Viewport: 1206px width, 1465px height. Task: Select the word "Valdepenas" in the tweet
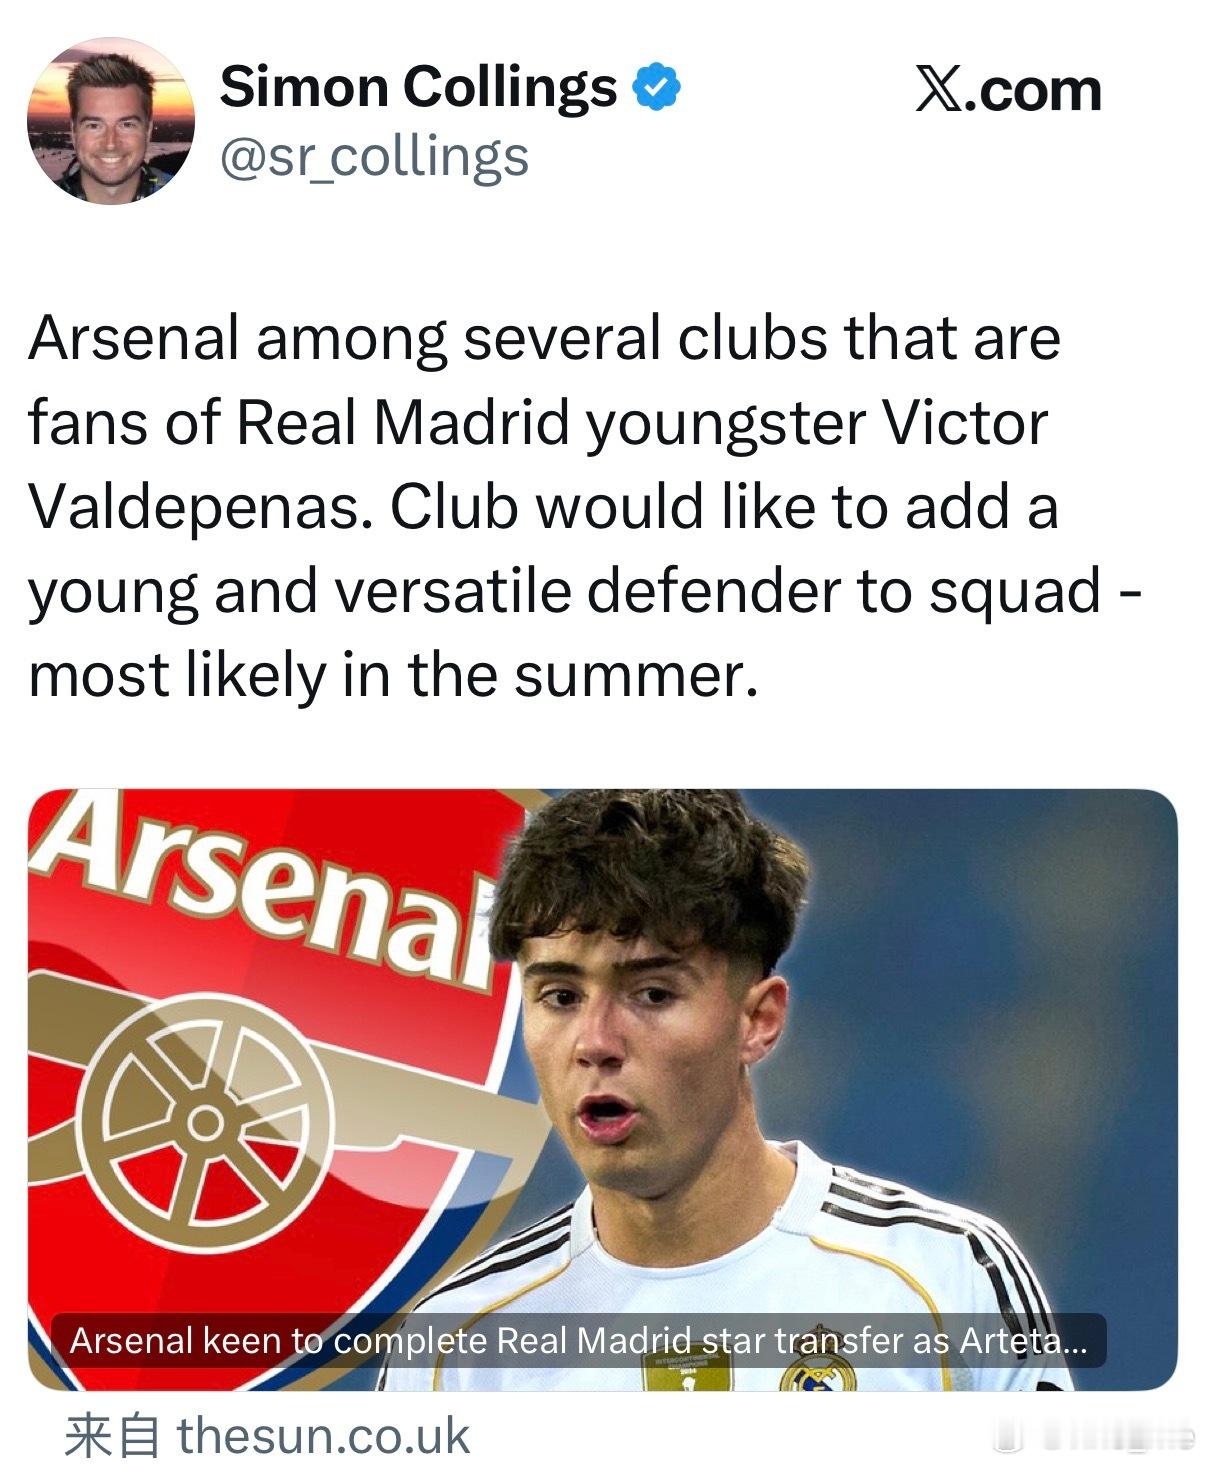198,507
